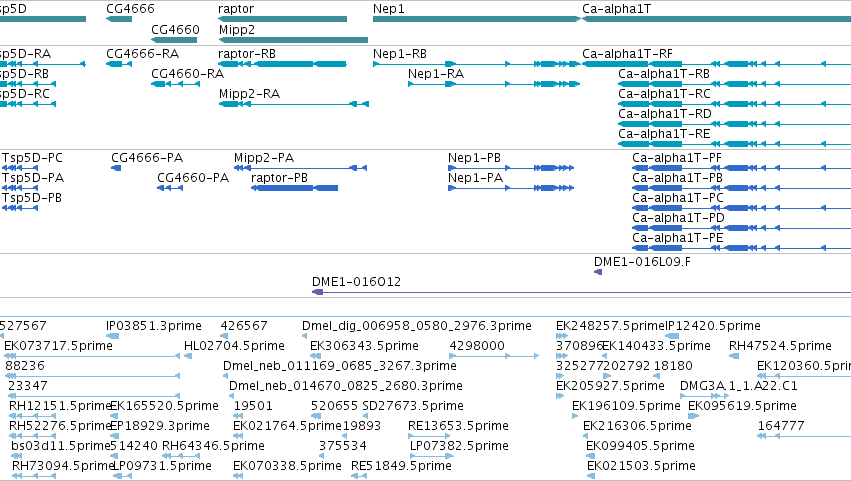Select EST EK099405.5prime

point(640,447)
